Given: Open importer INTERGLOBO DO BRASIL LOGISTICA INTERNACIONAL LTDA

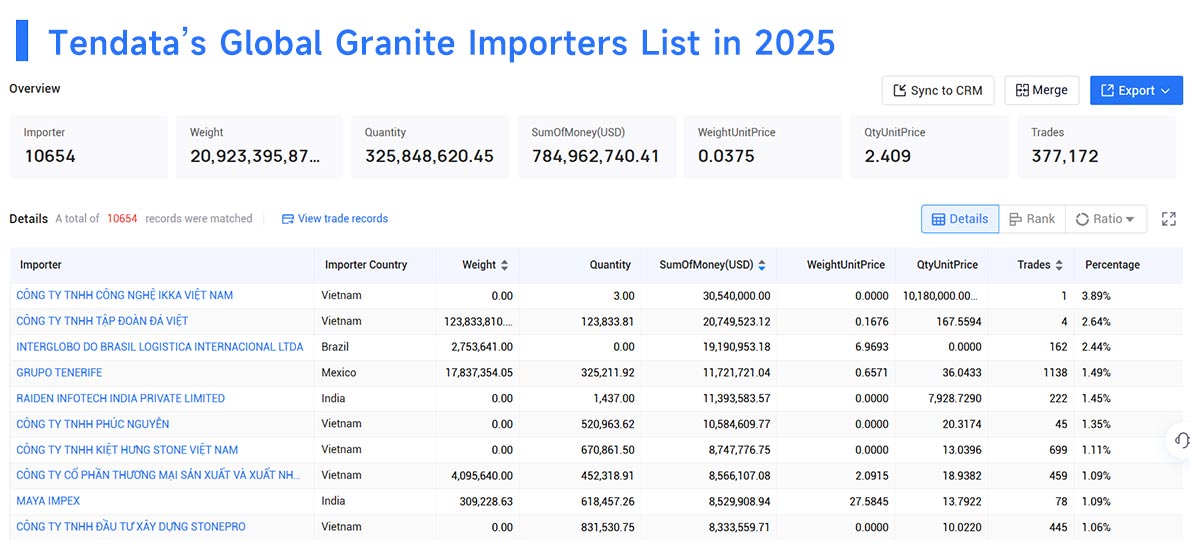Looking at the screenshot, I should (x=159, y=347).
